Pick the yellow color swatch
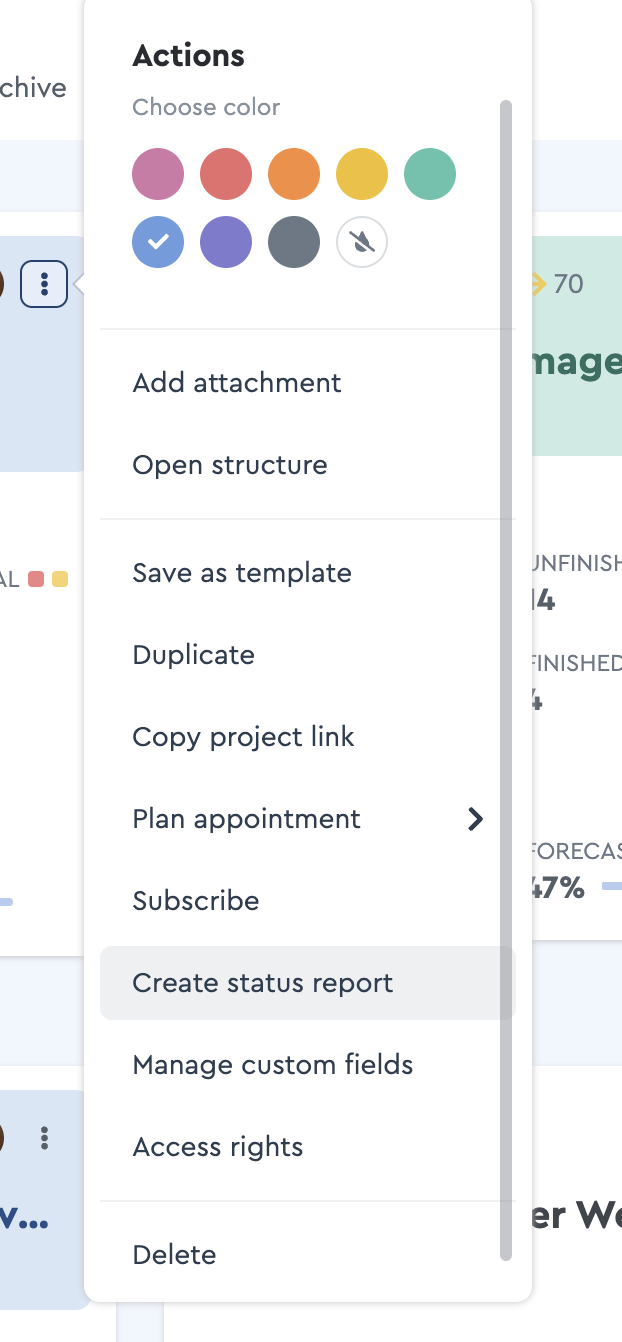 (x=362, y=174)
